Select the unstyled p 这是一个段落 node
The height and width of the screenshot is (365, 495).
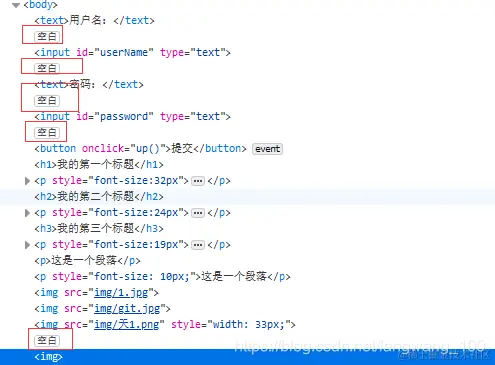87,260
